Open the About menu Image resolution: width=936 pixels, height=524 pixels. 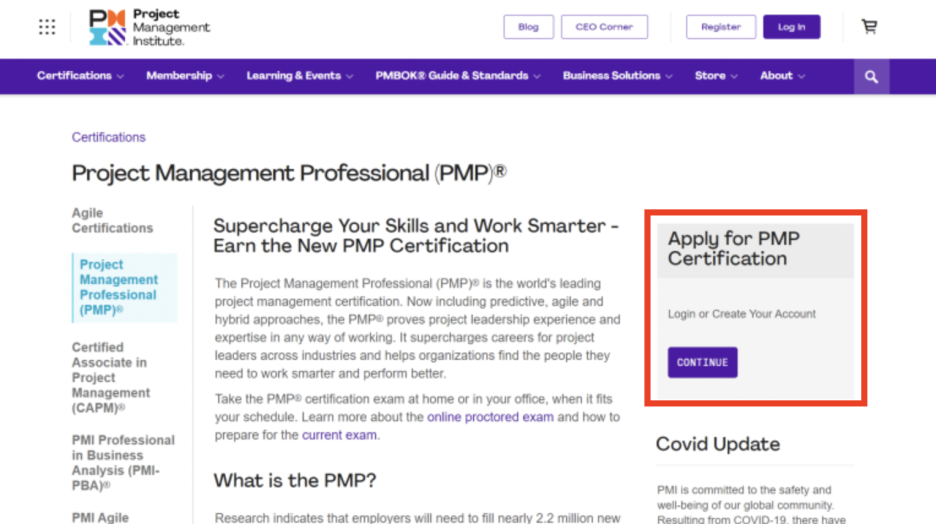[x=776, y=76]
